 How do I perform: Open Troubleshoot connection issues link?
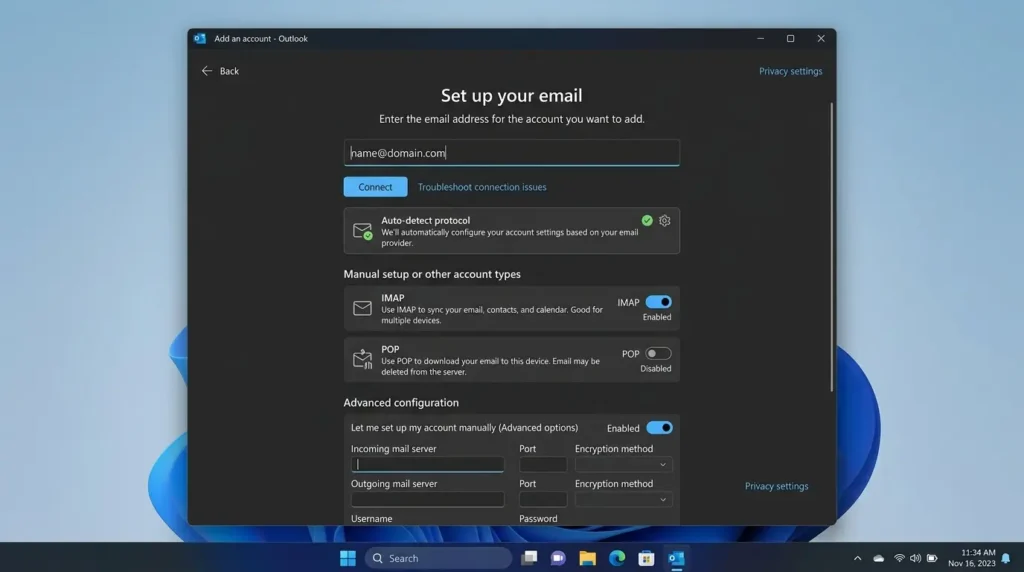(x=482, y=187)
